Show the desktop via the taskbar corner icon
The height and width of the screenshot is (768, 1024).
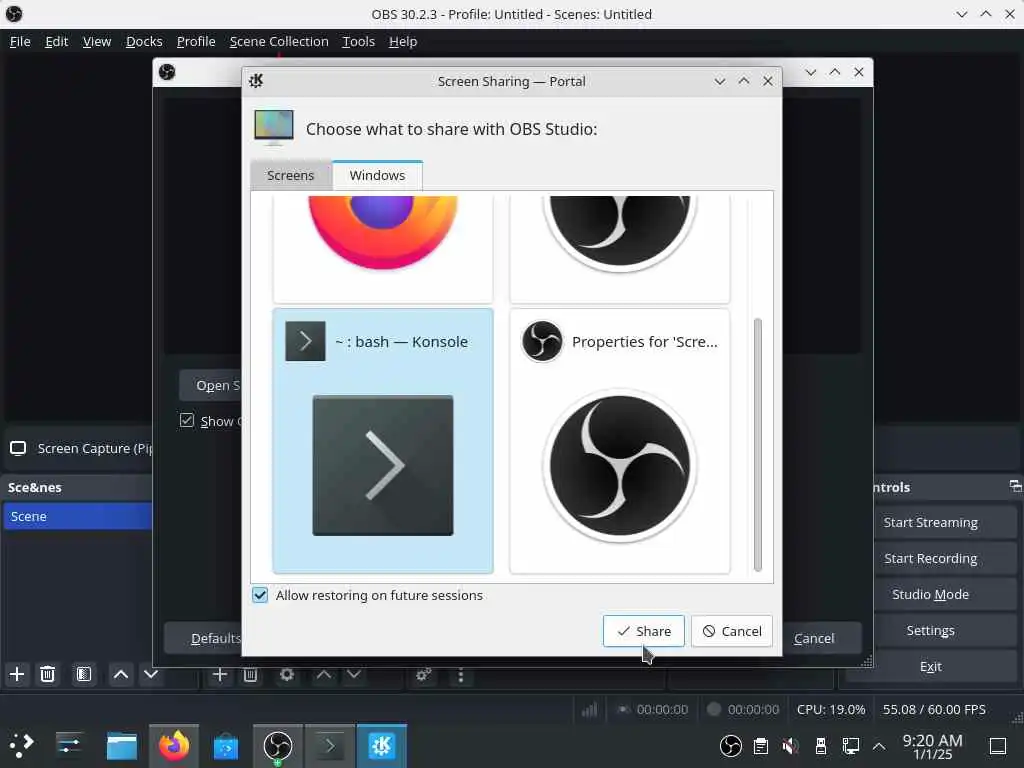[998, 745]
